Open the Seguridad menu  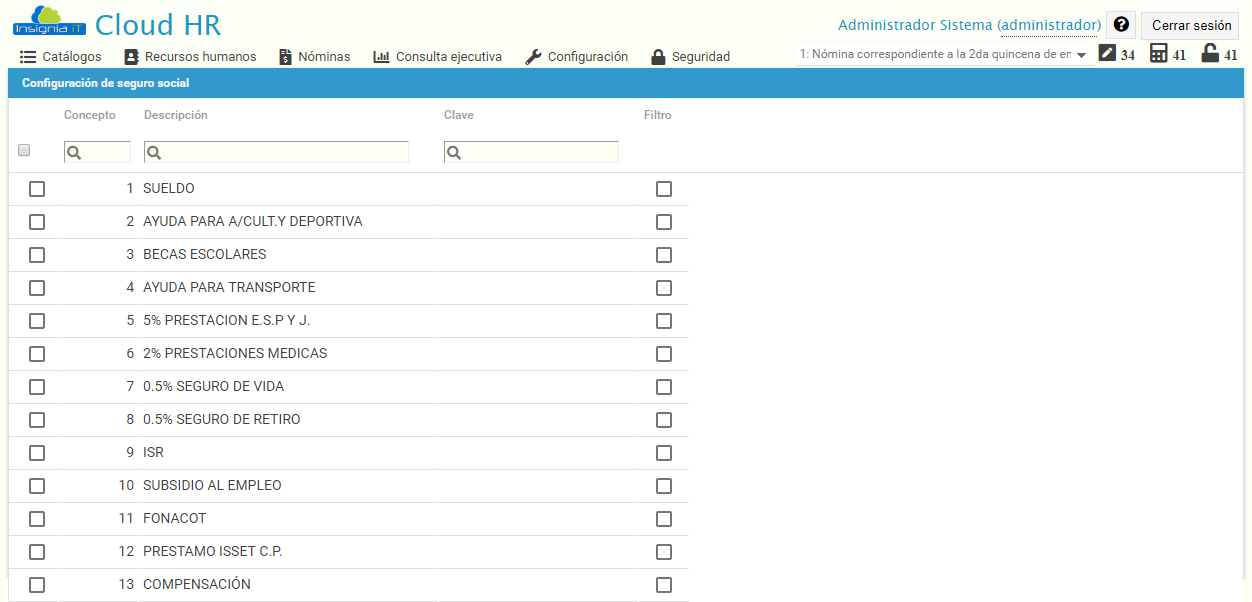[x=690, y=57]
